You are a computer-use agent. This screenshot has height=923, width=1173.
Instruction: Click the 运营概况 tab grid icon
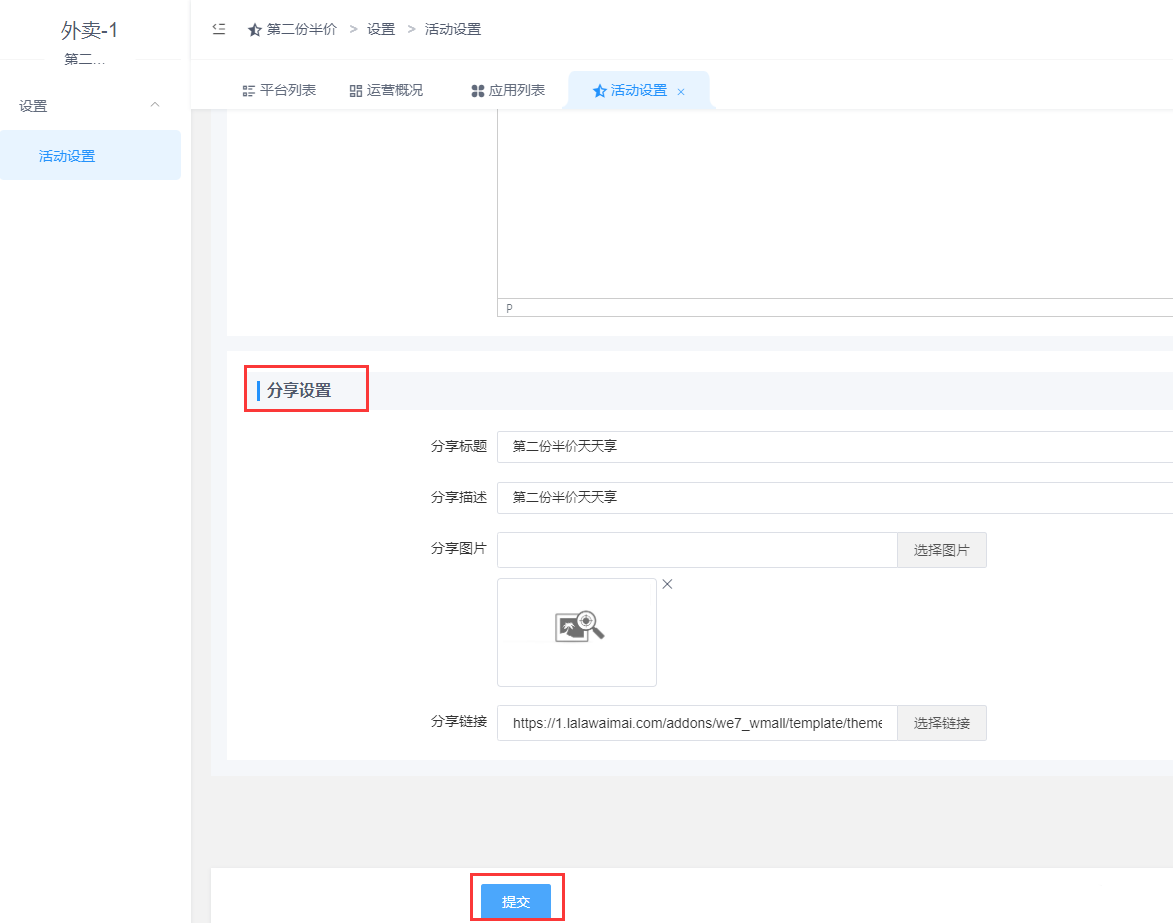pos(355,91)
